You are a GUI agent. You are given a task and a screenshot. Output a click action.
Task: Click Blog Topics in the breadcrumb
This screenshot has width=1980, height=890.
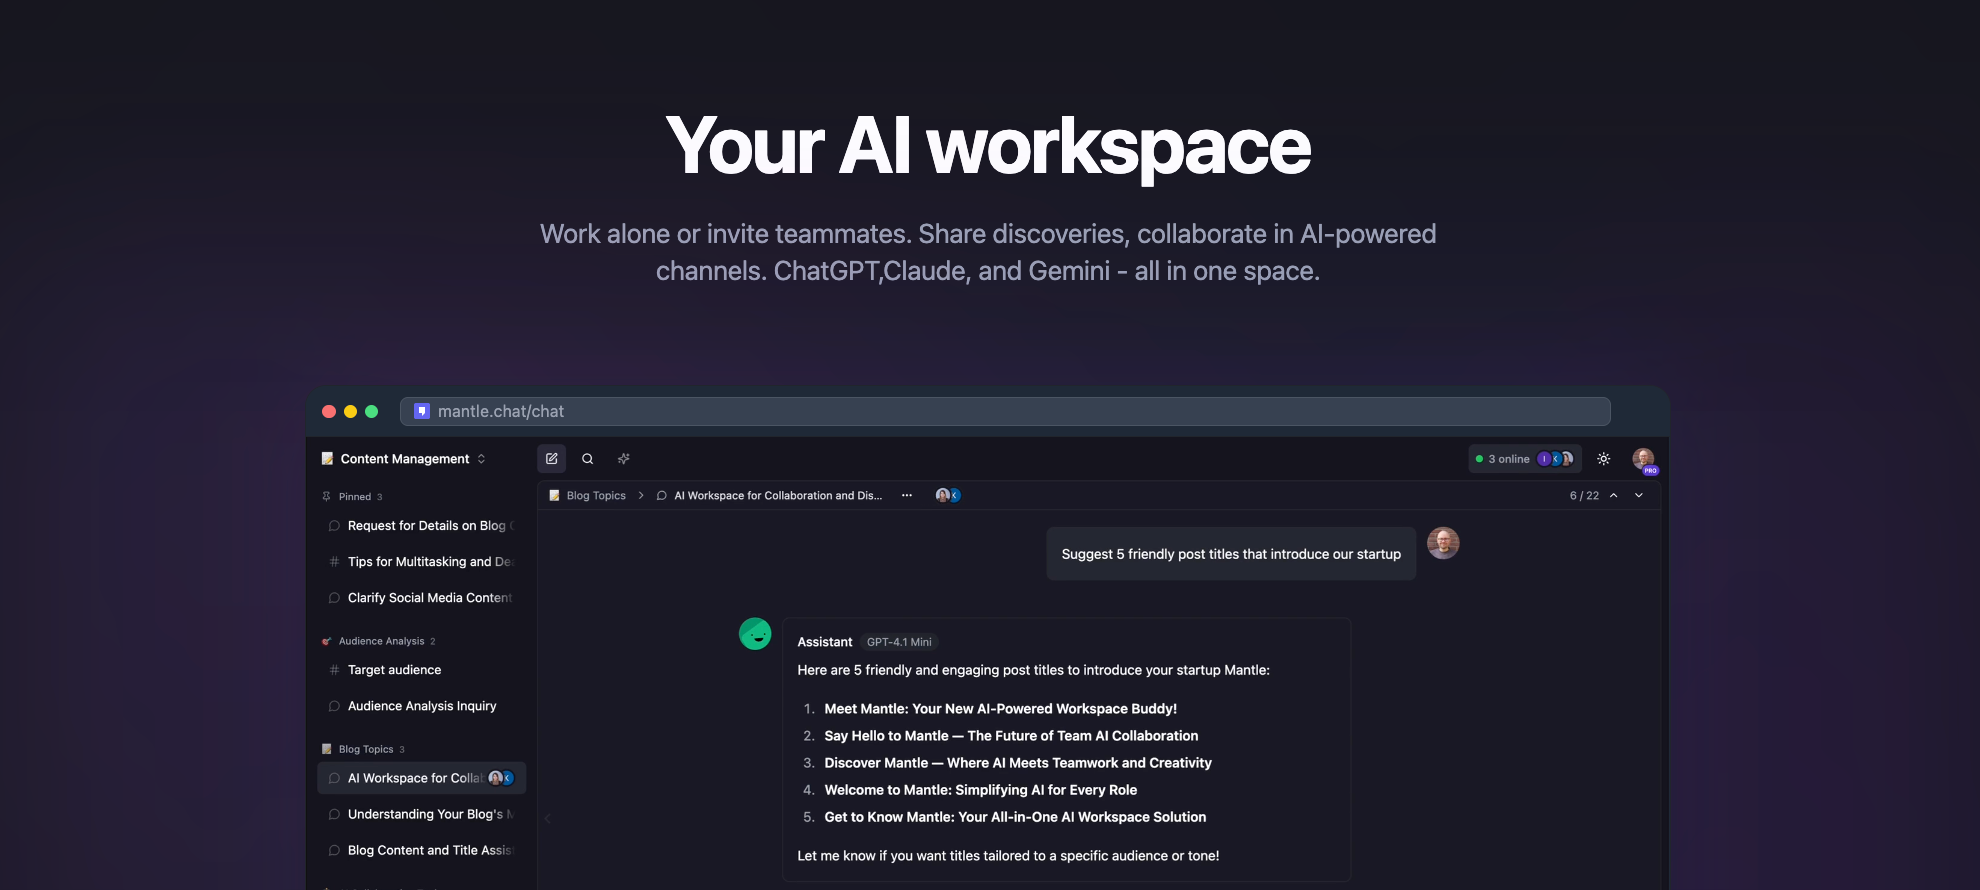point(596,495)
